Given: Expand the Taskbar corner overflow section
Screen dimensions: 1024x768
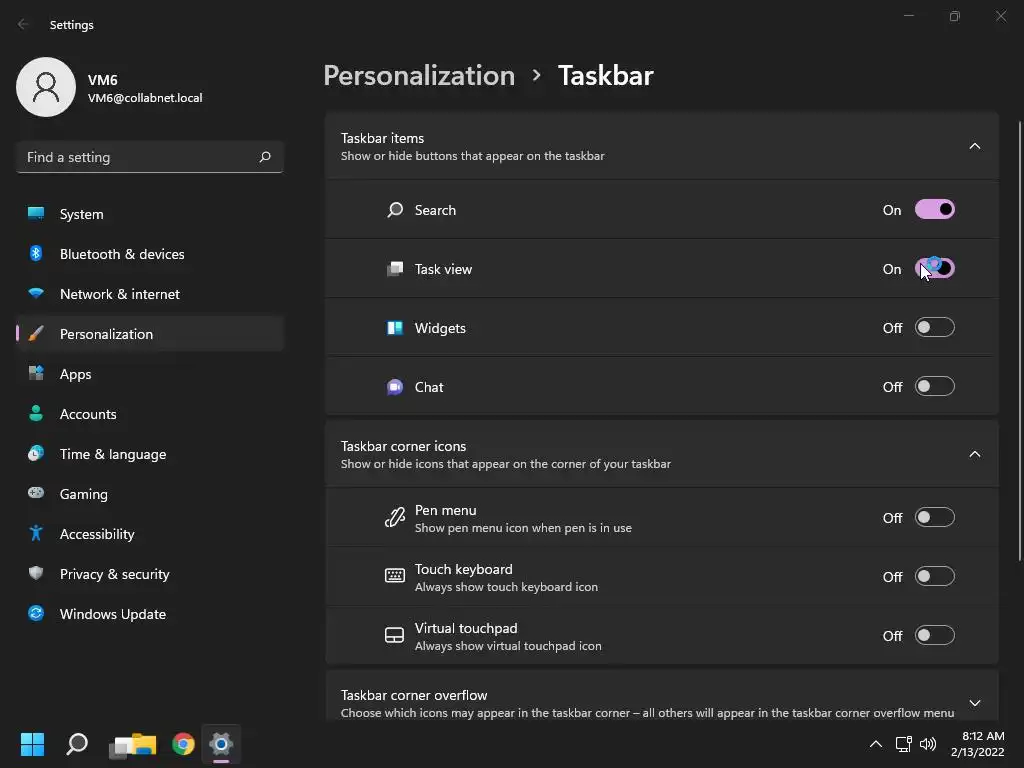Looking at the screenshot, I should 975,703.
